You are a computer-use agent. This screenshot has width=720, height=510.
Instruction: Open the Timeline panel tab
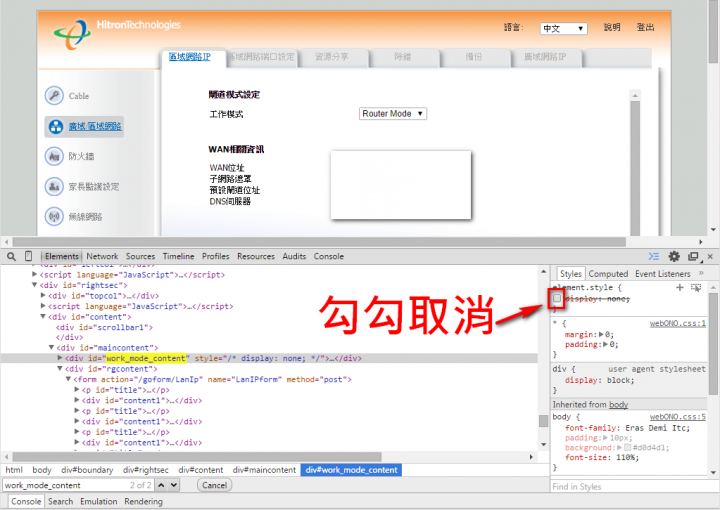178,256
